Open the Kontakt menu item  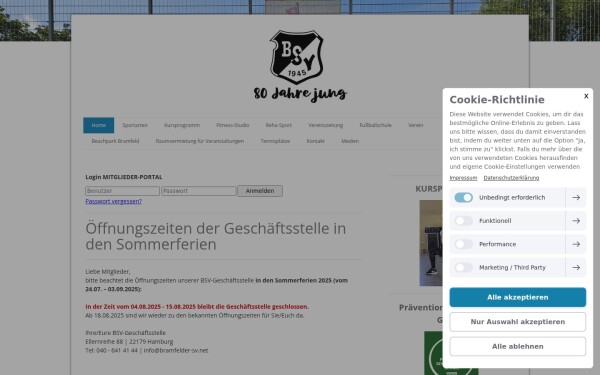pos(315,141)
